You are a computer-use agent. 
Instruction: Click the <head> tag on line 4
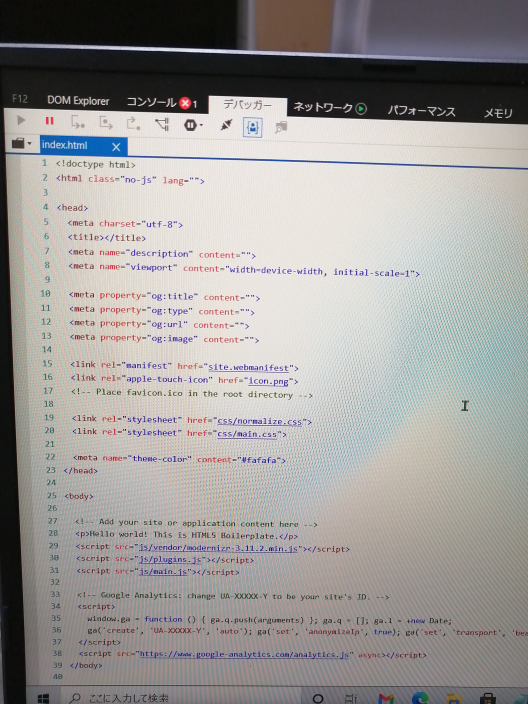72,207
